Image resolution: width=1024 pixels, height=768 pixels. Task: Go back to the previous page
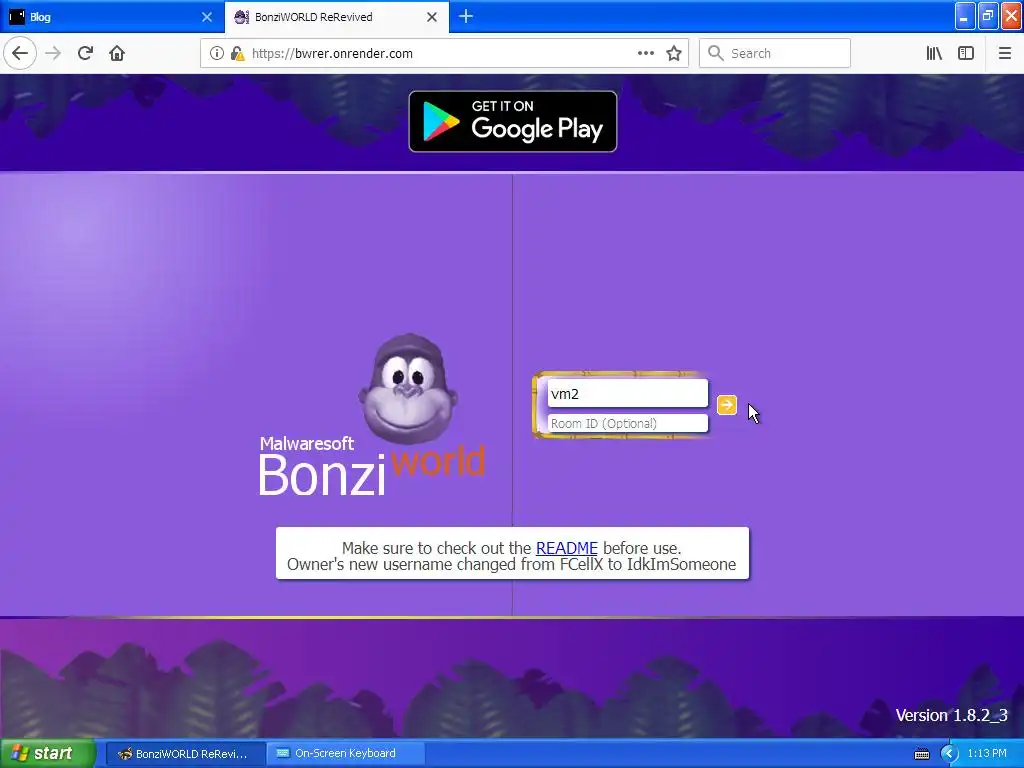pos(20,53)
